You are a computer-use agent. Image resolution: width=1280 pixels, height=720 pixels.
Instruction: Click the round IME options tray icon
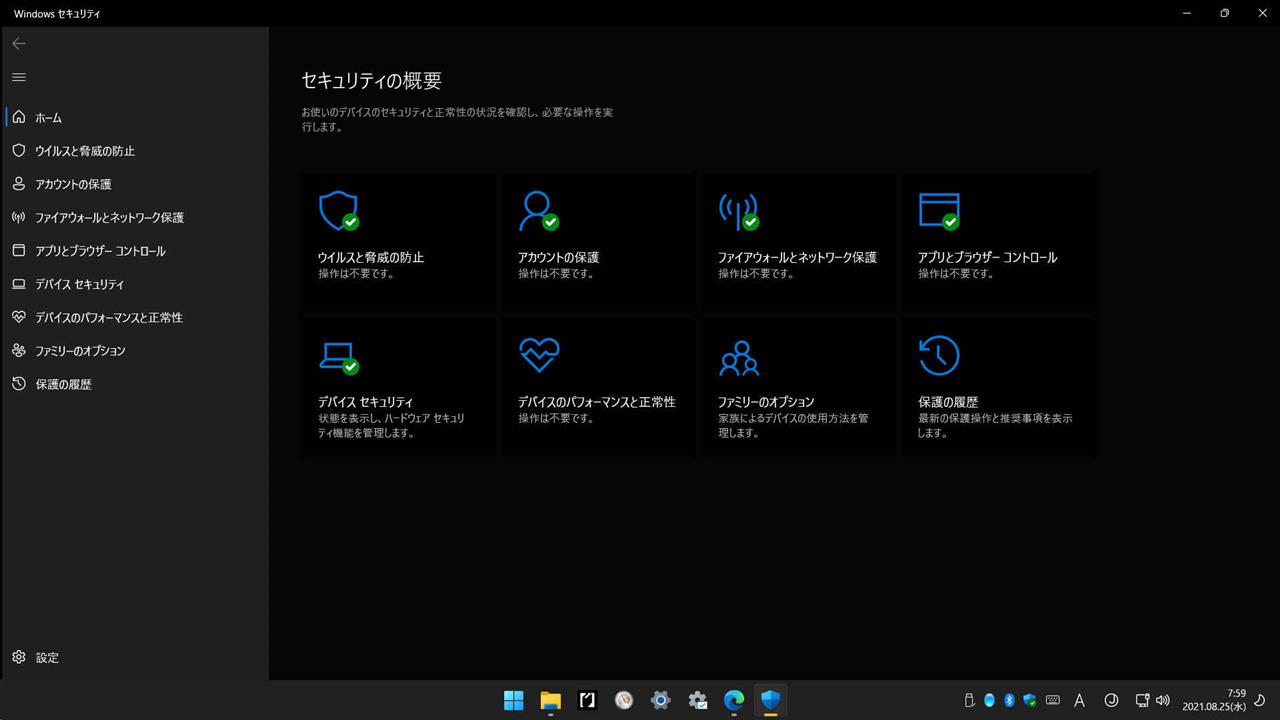tap(1111, 700)
